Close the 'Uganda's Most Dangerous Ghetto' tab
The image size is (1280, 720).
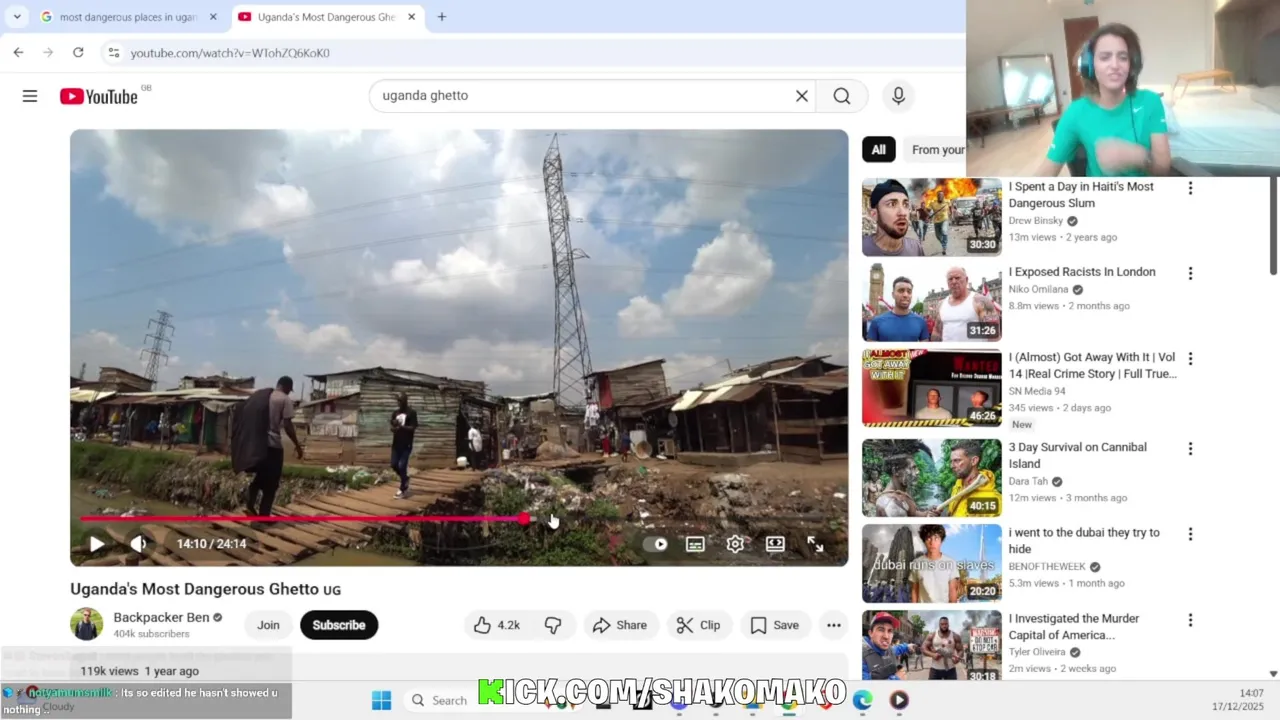point(410,17)
